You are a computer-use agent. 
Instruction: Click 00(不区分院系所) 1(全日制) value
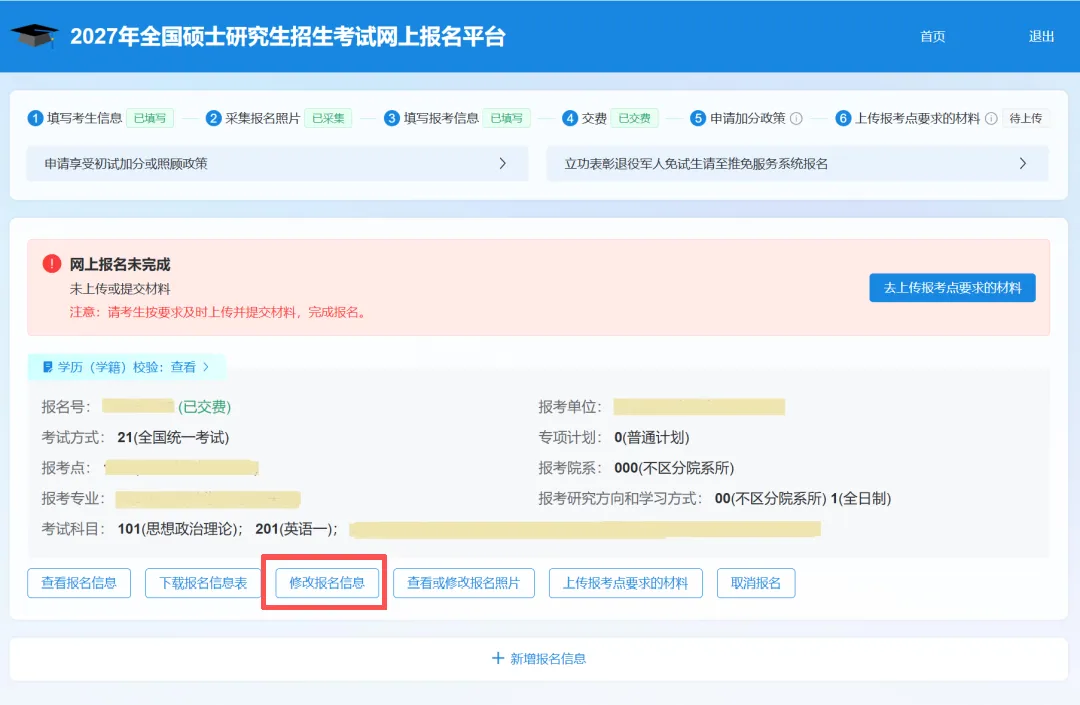coord(802,498)
